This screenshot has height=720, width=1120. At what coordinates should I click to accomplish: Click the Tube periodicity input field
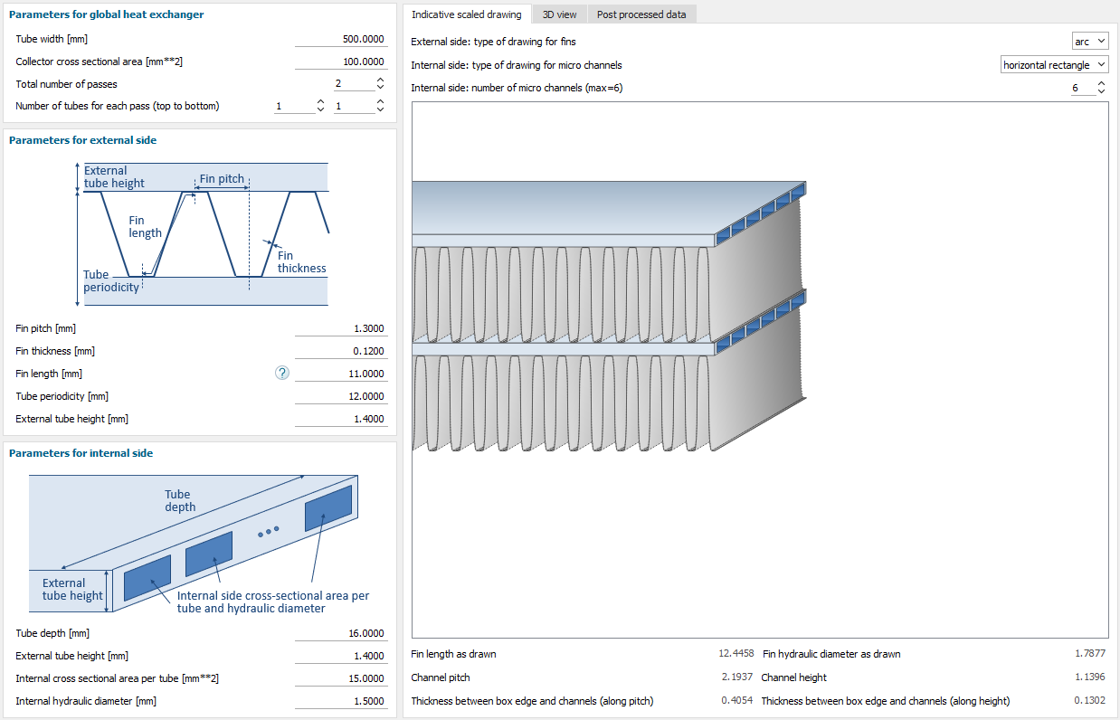click(340, 396)
